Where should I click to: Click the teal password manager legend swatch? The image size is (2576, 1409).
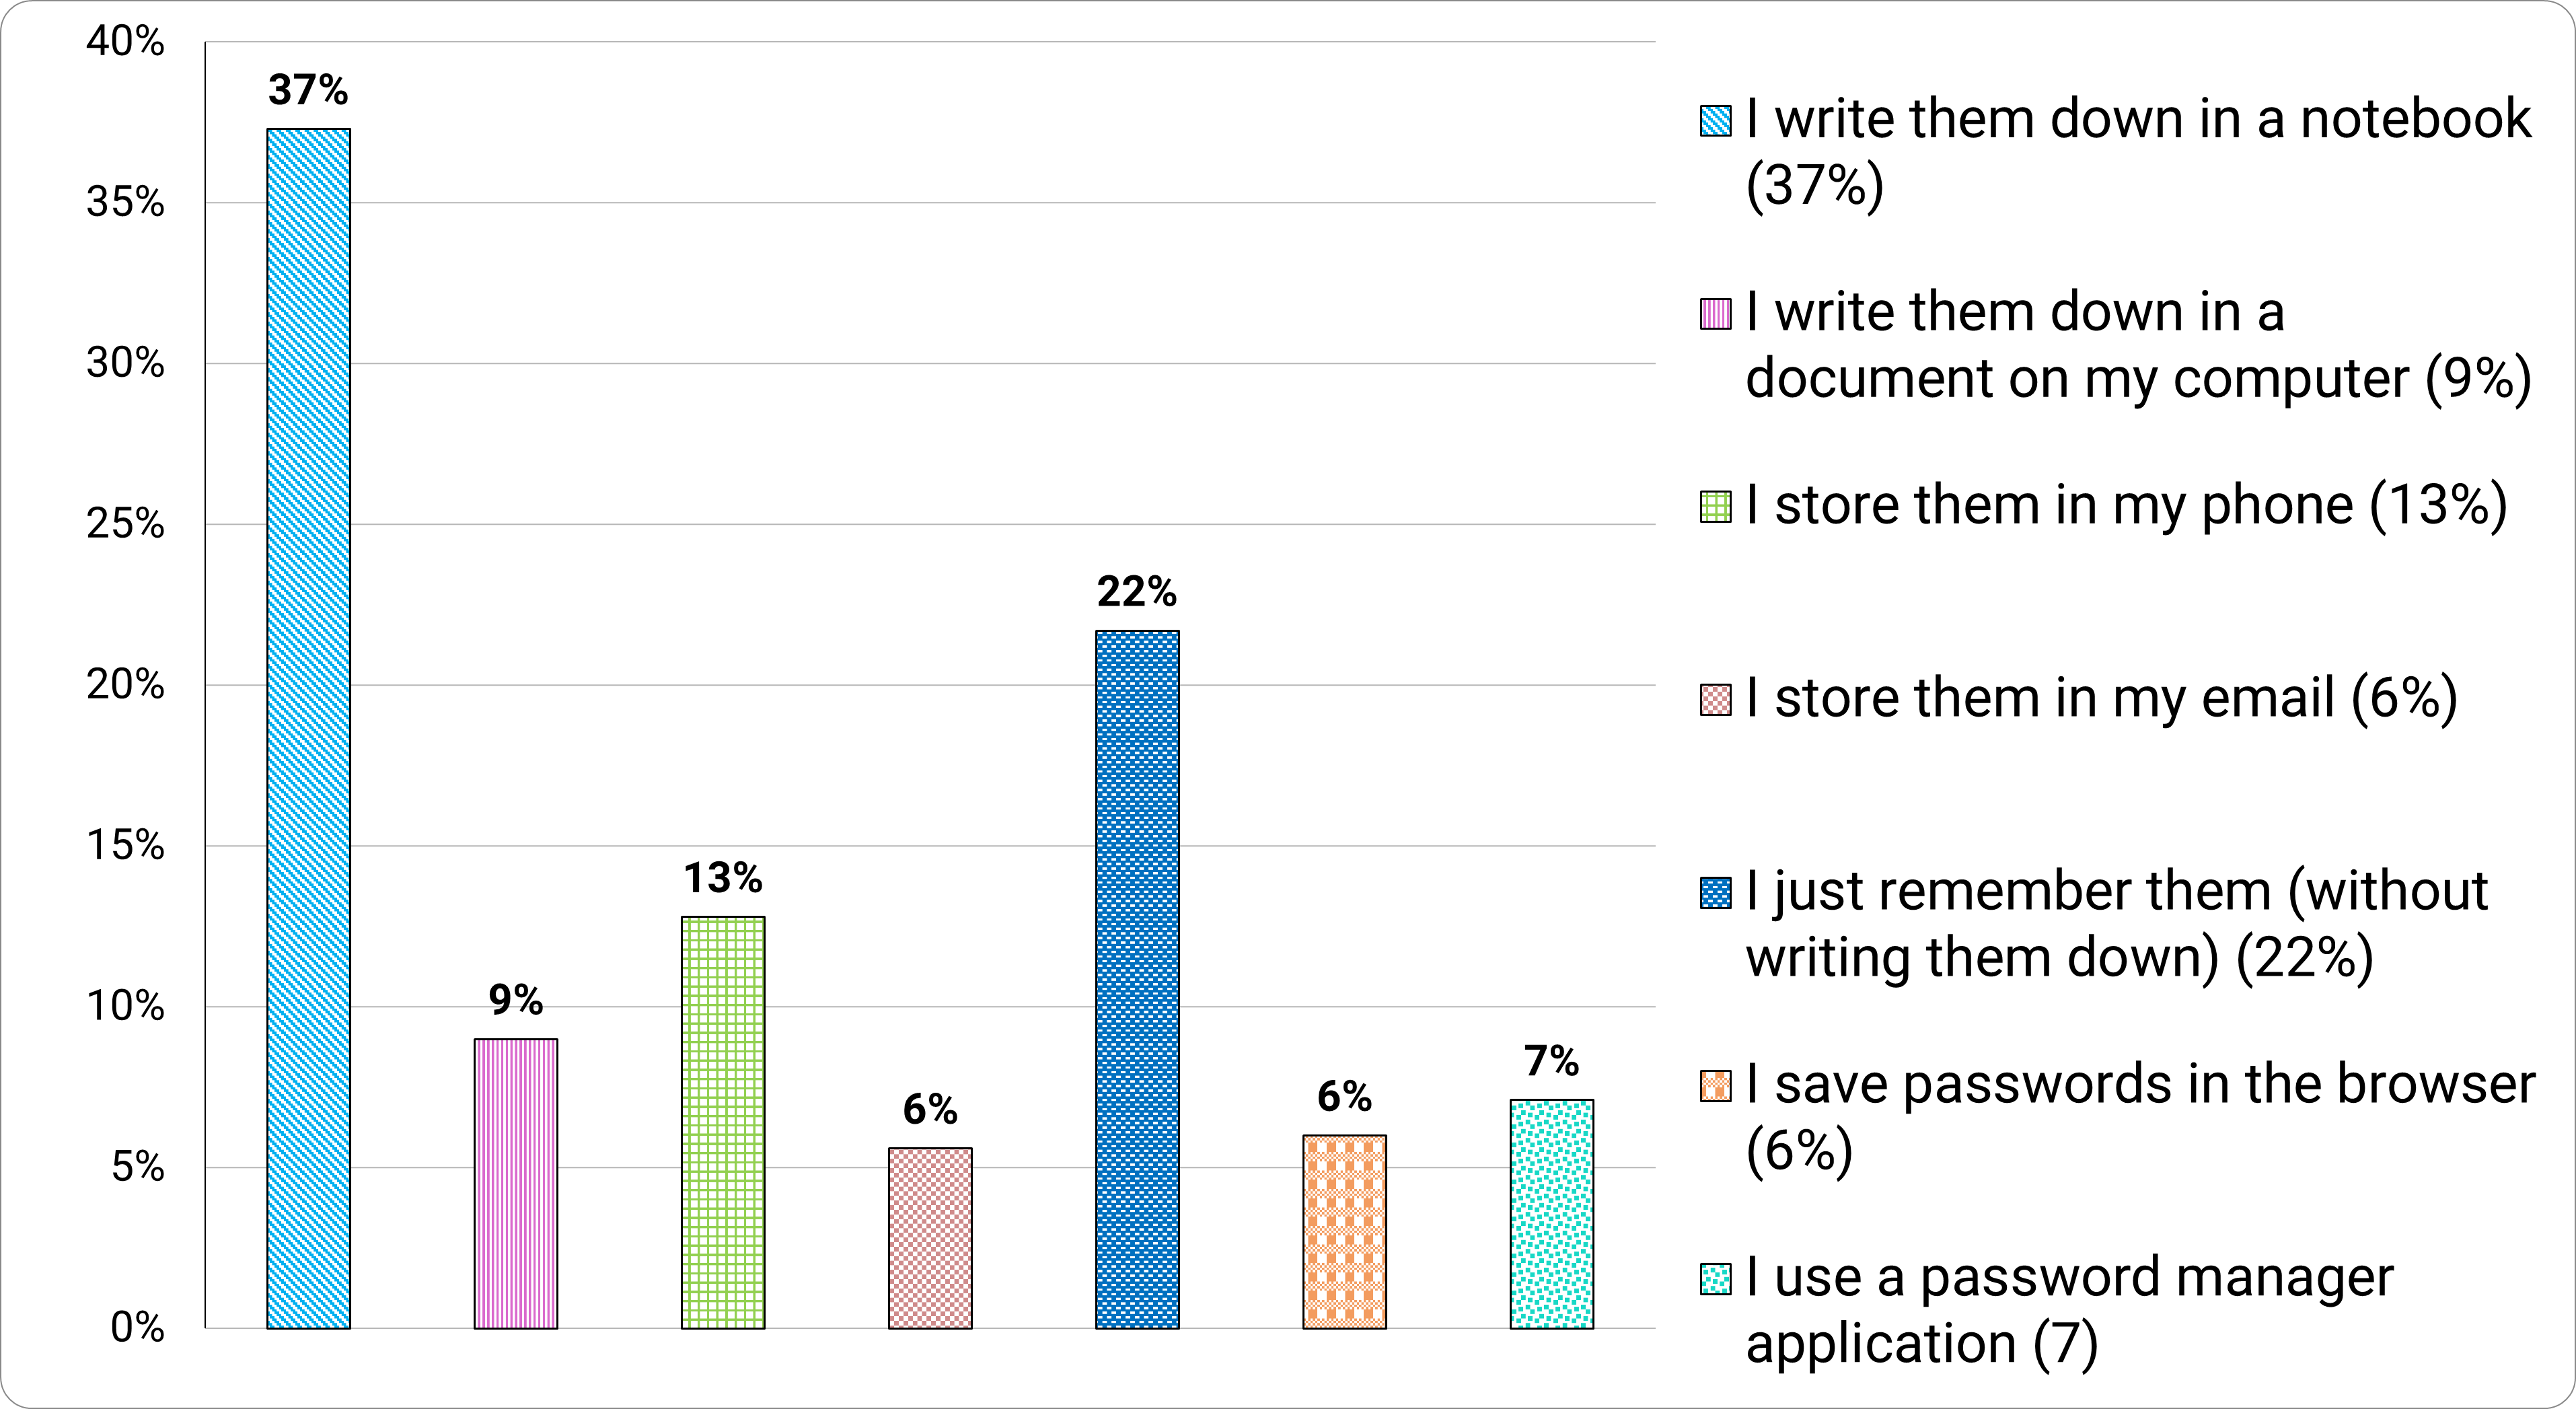click(1715, 1279)
